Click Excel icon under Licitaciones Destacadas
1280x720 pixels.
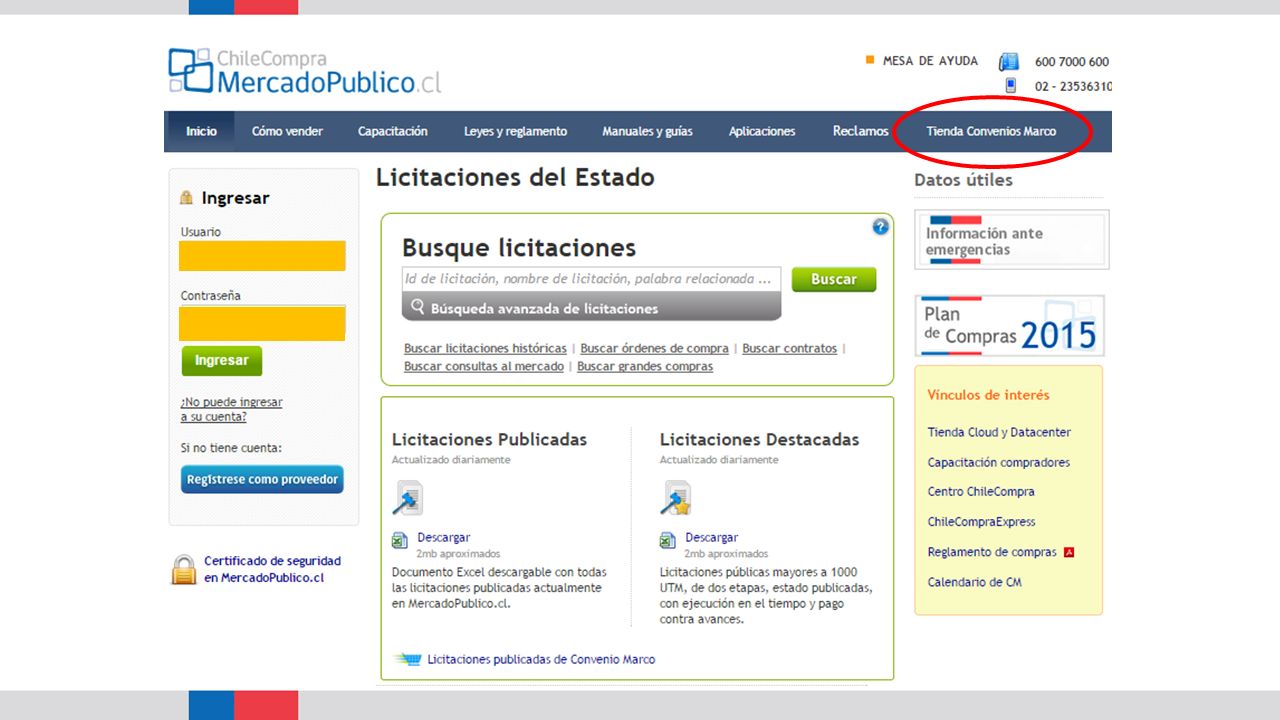pos(668,541)
